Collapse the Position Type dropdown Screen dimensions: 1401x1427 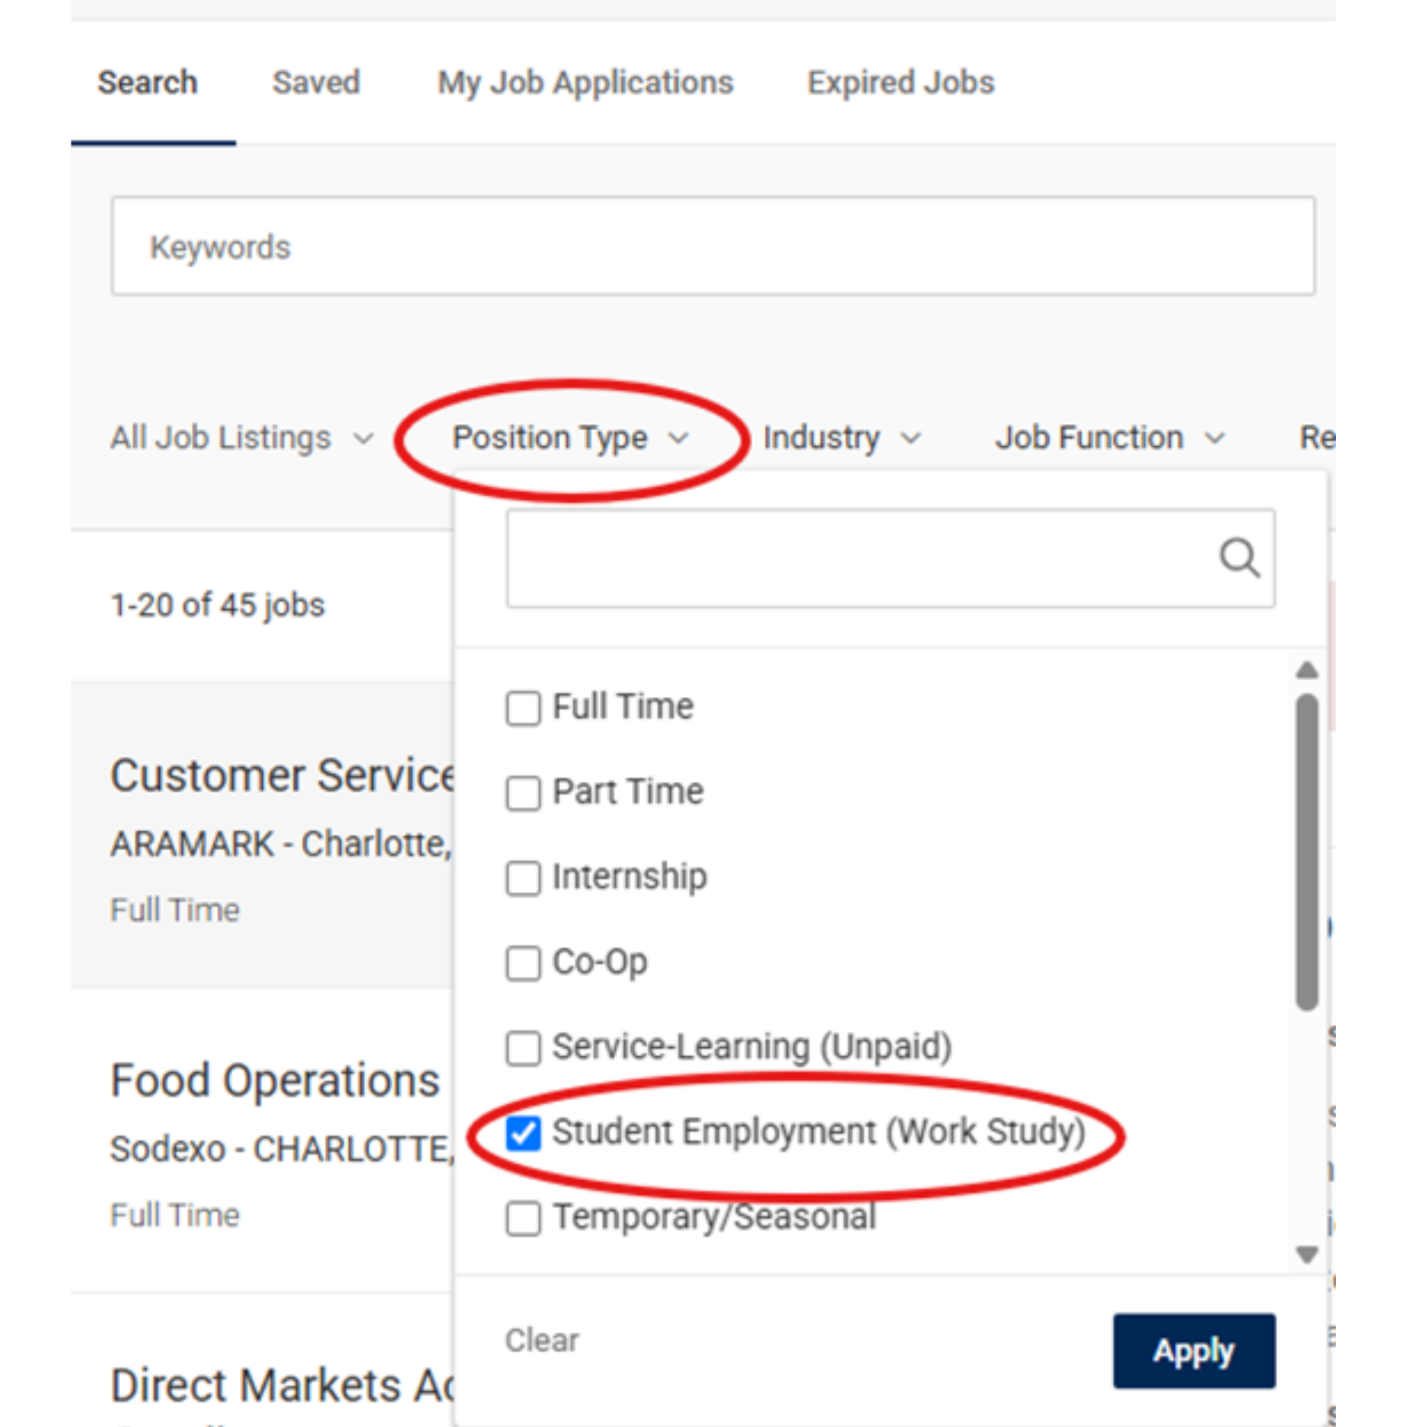click(571, 438)
